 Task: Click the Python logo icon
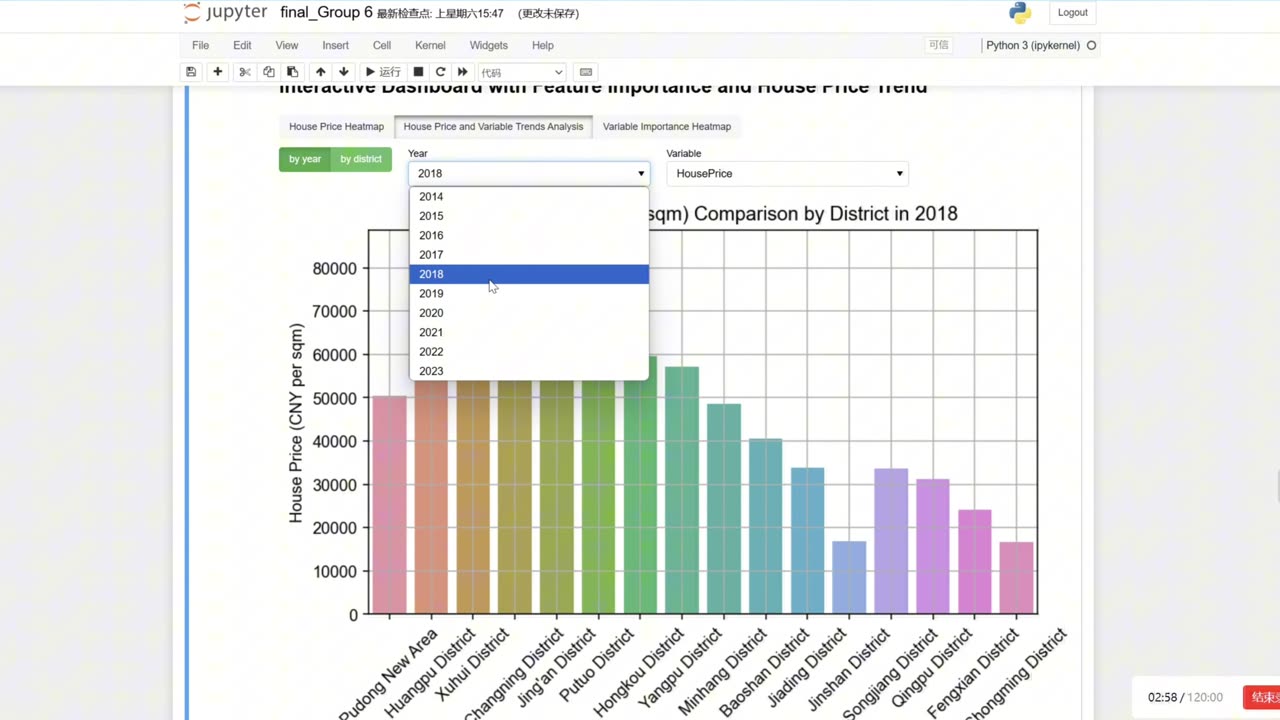click(1020, 13)
